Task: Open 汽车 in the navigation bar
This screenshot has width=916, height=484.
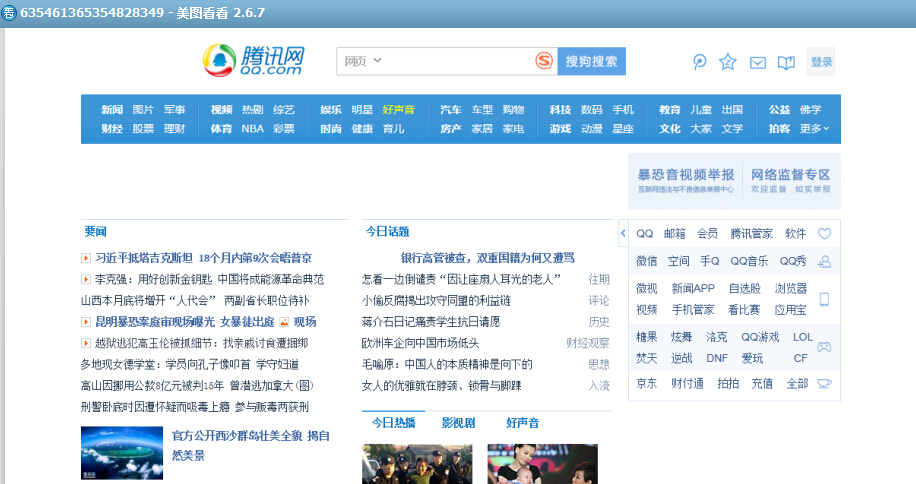Action: click(450, 110)
